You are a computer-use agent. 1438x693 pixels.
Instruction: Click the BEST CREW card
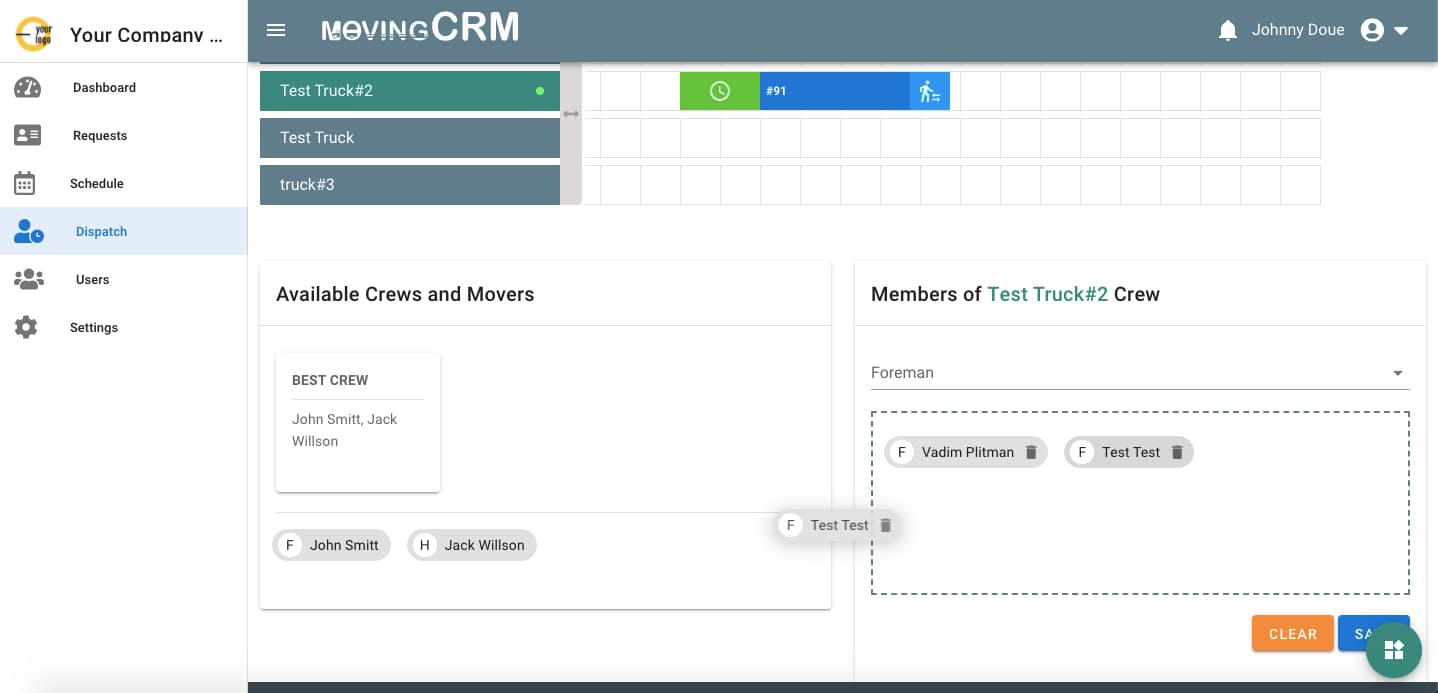358,422
